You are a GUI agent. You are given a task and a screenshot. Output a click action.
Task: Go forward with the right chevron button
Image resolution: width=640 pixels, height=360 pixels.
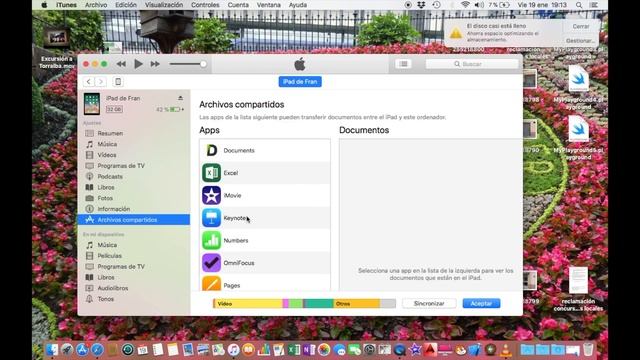[101, 82]
